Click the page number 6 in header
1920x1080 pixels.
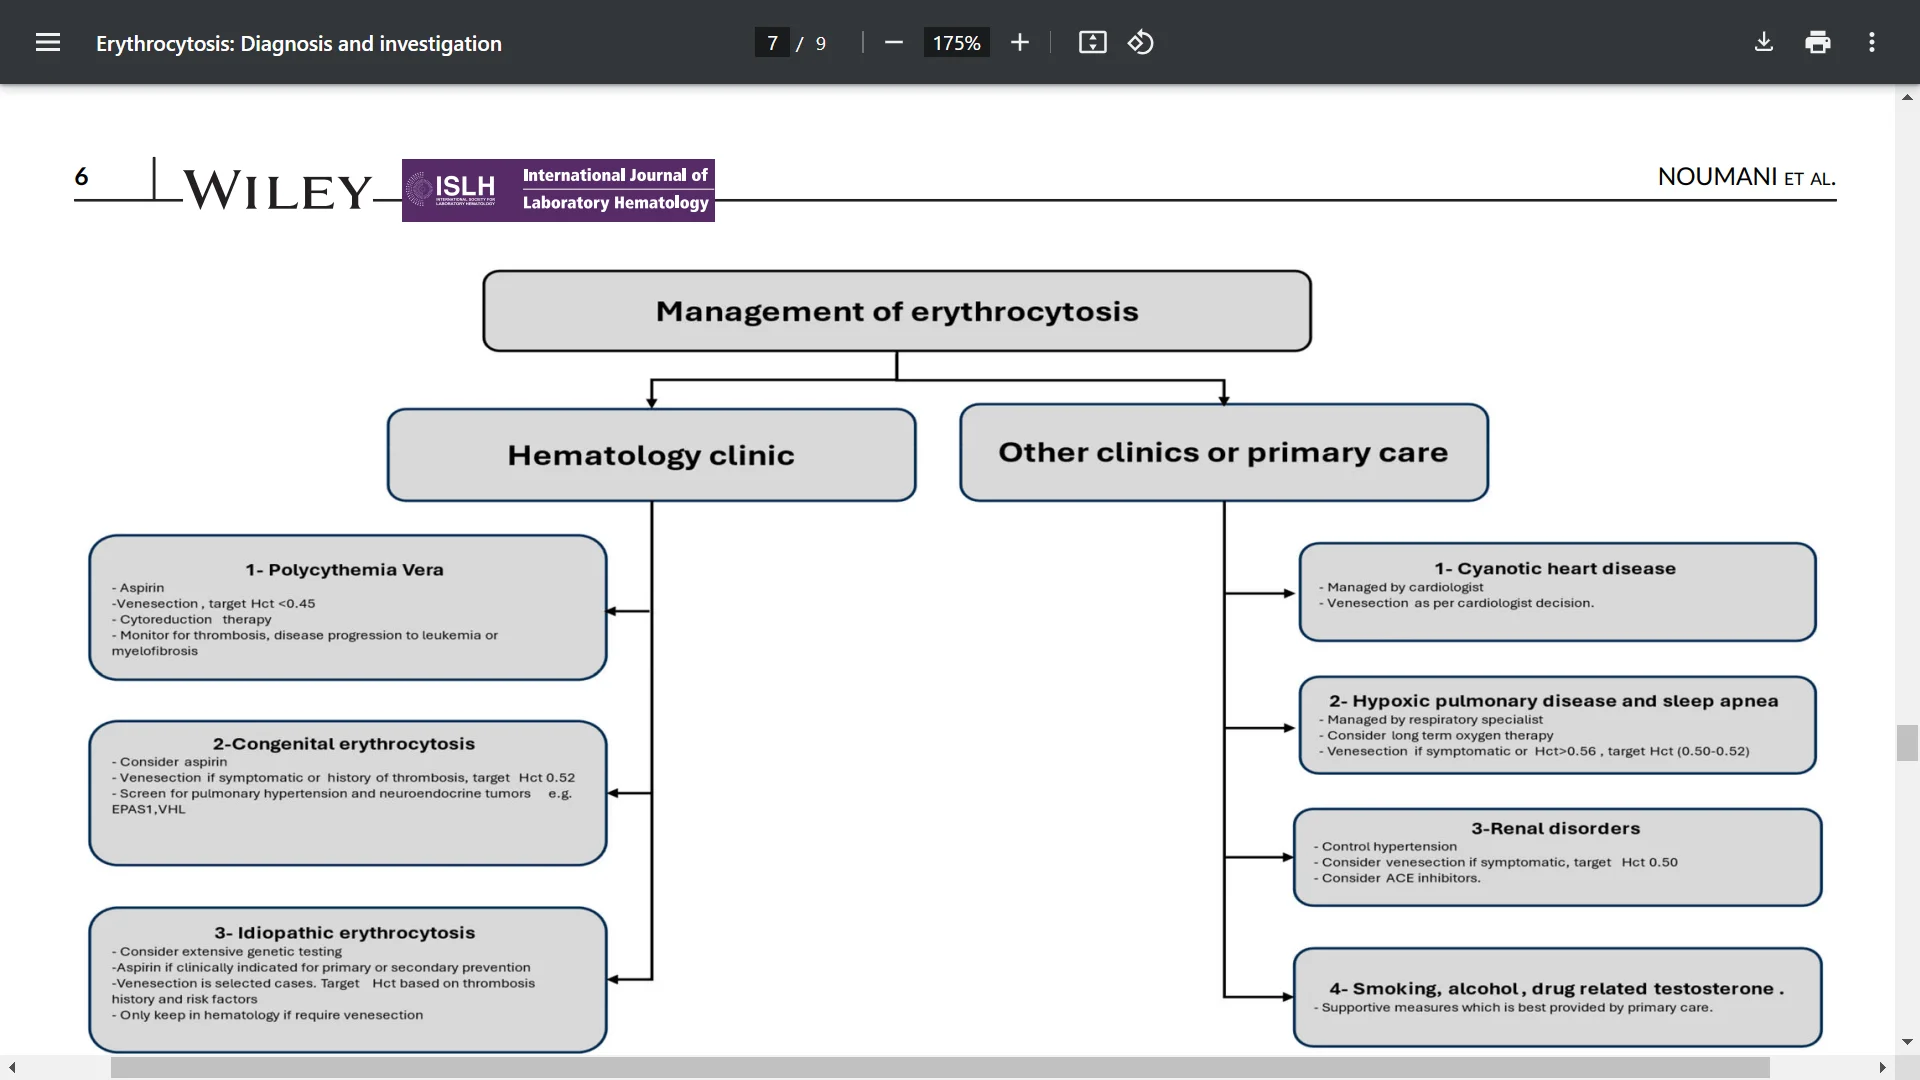click(x=82, y=177)
